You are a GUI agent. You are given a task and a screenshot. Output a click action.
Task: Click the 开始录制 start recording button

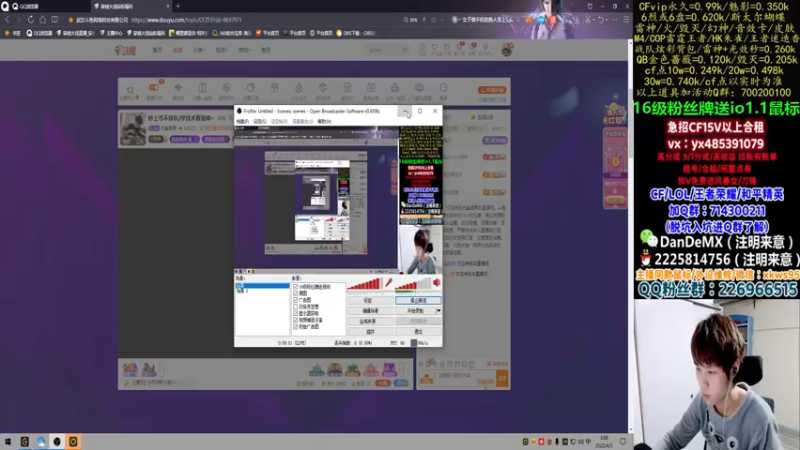[x=415, y=311]
